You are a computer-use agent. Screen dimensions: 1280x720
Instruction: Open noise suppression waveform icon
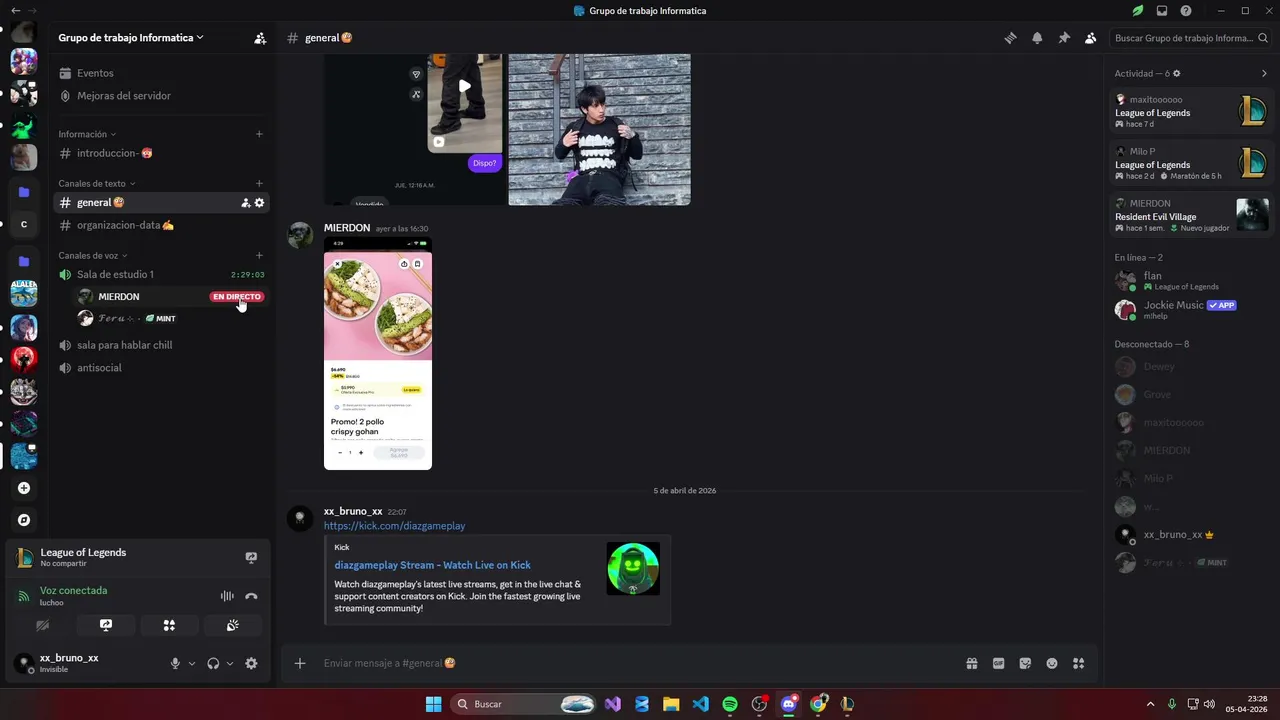[x=227, y=596]
